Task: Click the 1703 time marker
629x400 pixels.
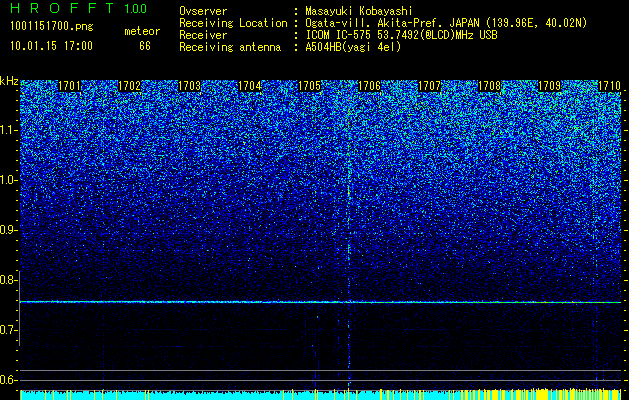Action: tap(189, 86)
